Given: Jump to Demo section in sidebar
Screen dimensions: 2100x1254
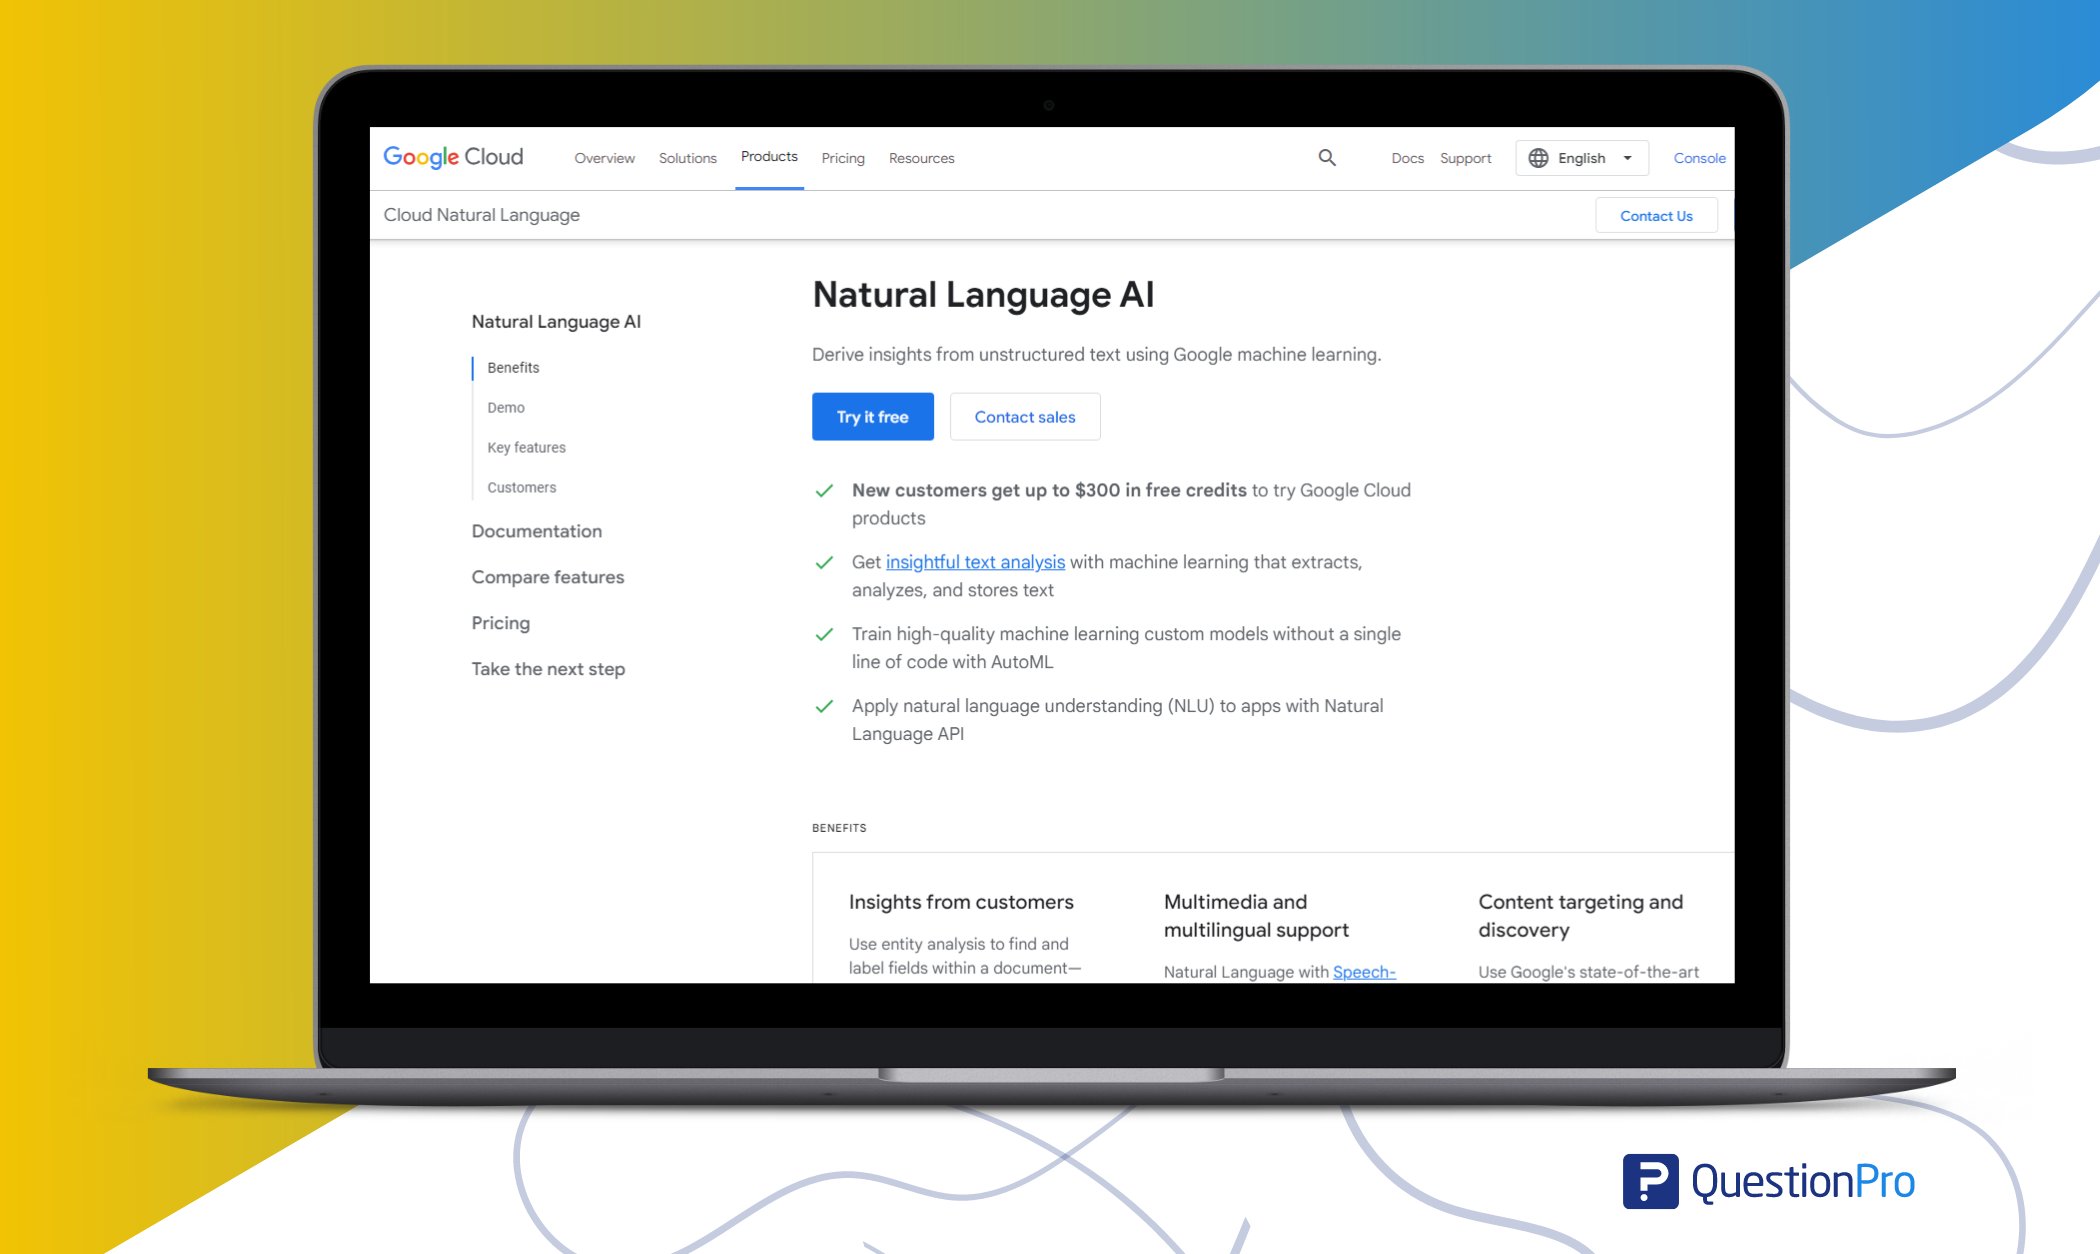Looking at the screenshot, I should click(x=506, y=408).
